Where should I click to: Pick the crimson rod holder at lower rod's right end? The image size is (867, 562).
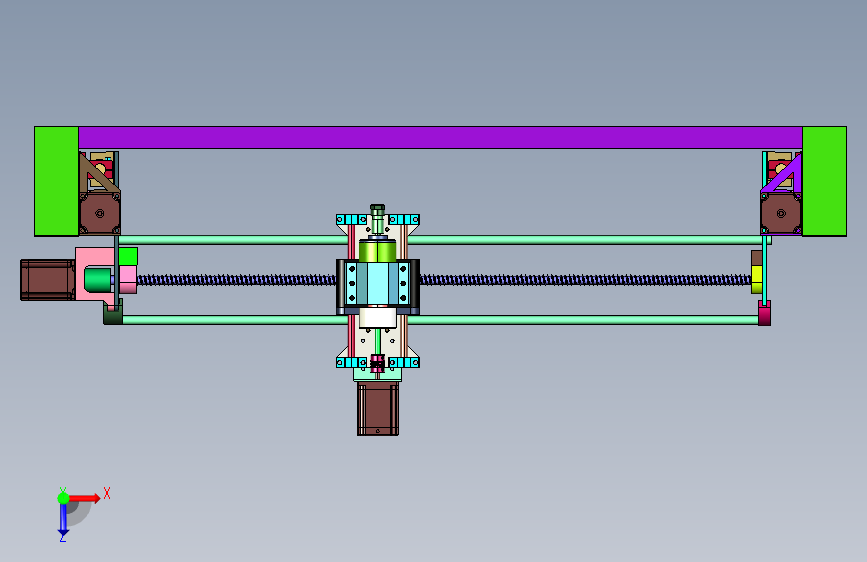(764, 314)
